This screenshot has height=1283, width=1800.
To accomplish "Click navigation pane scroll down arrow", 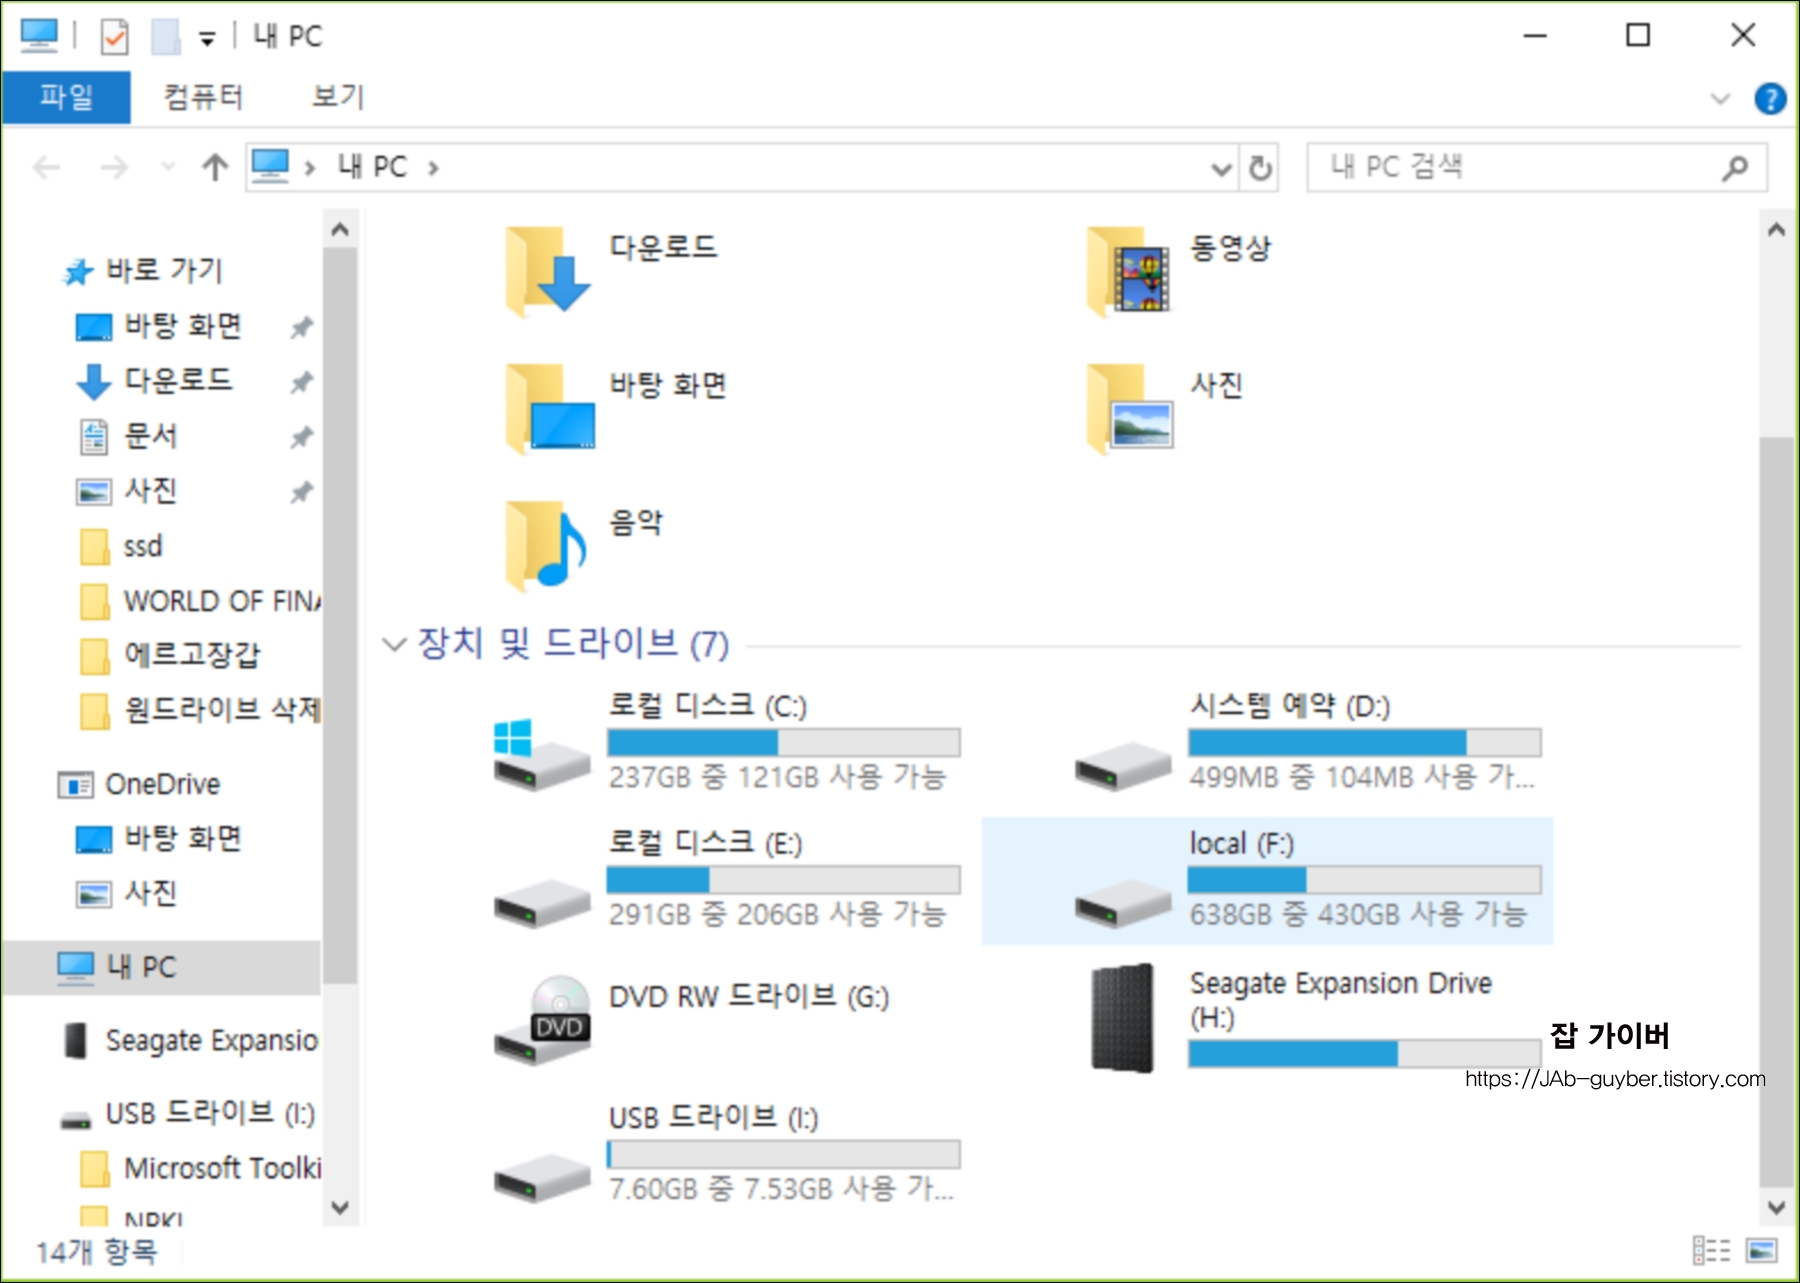I will (340, 1207).
